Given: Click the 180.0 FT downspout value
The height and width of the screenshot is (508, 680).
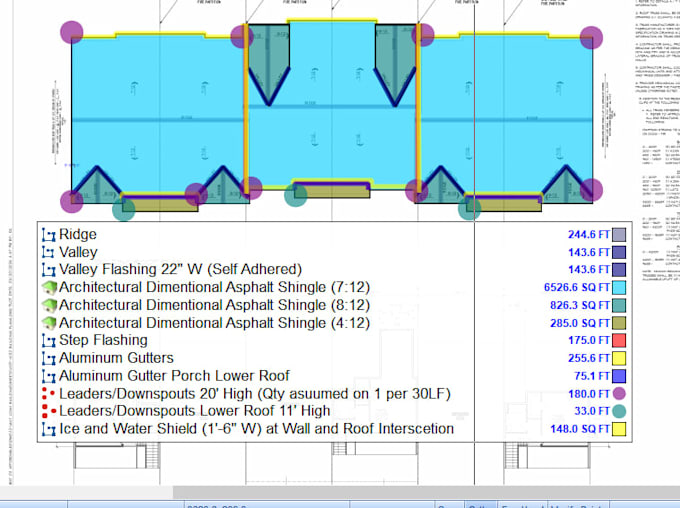Looking at the screenshot, I should coord(588,394).
